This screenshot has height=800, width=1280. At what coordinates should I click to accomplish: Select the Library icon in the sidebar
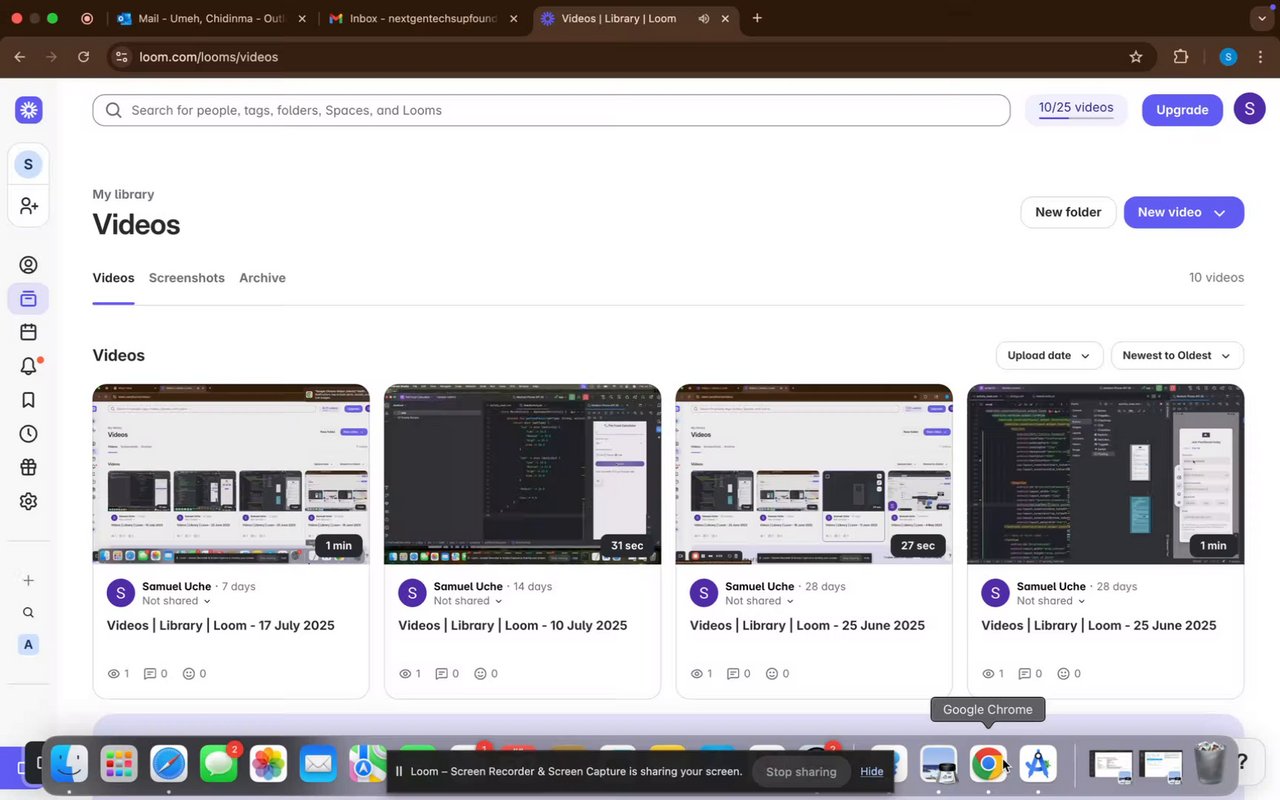click(28, 298)
